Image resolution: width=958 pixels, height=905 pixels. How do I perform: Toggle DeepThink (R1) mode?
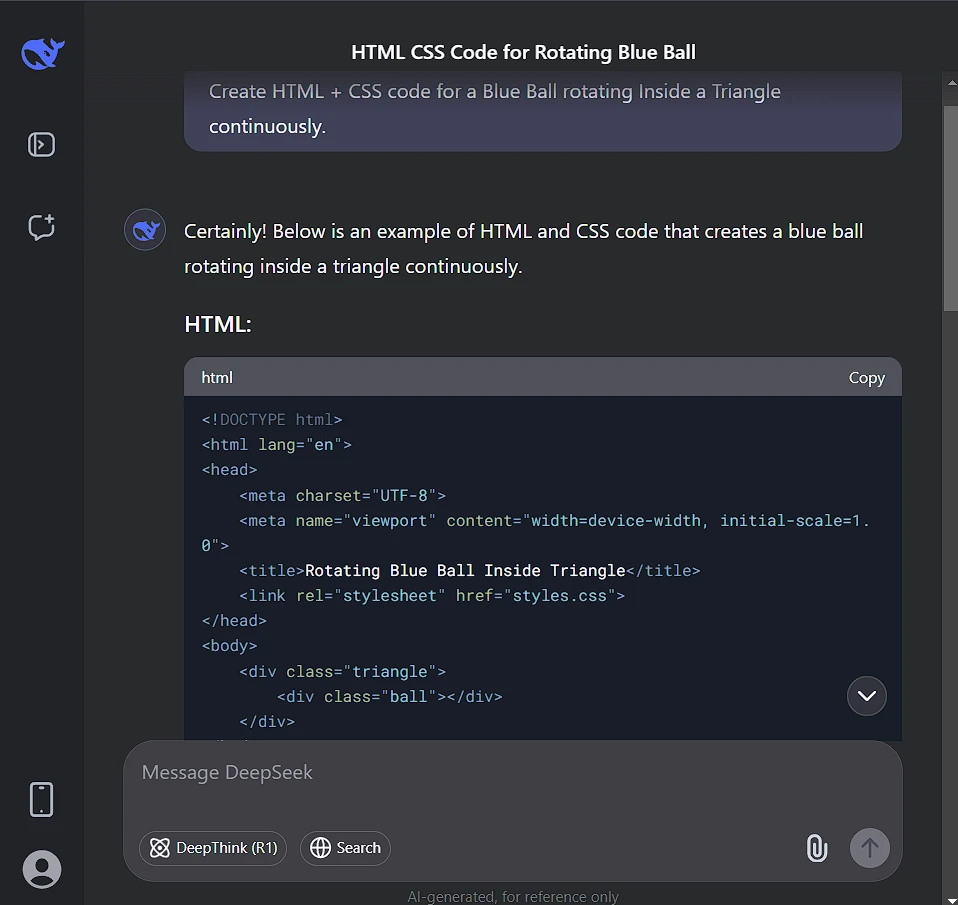pyautogui.click(x=213, y=848)
